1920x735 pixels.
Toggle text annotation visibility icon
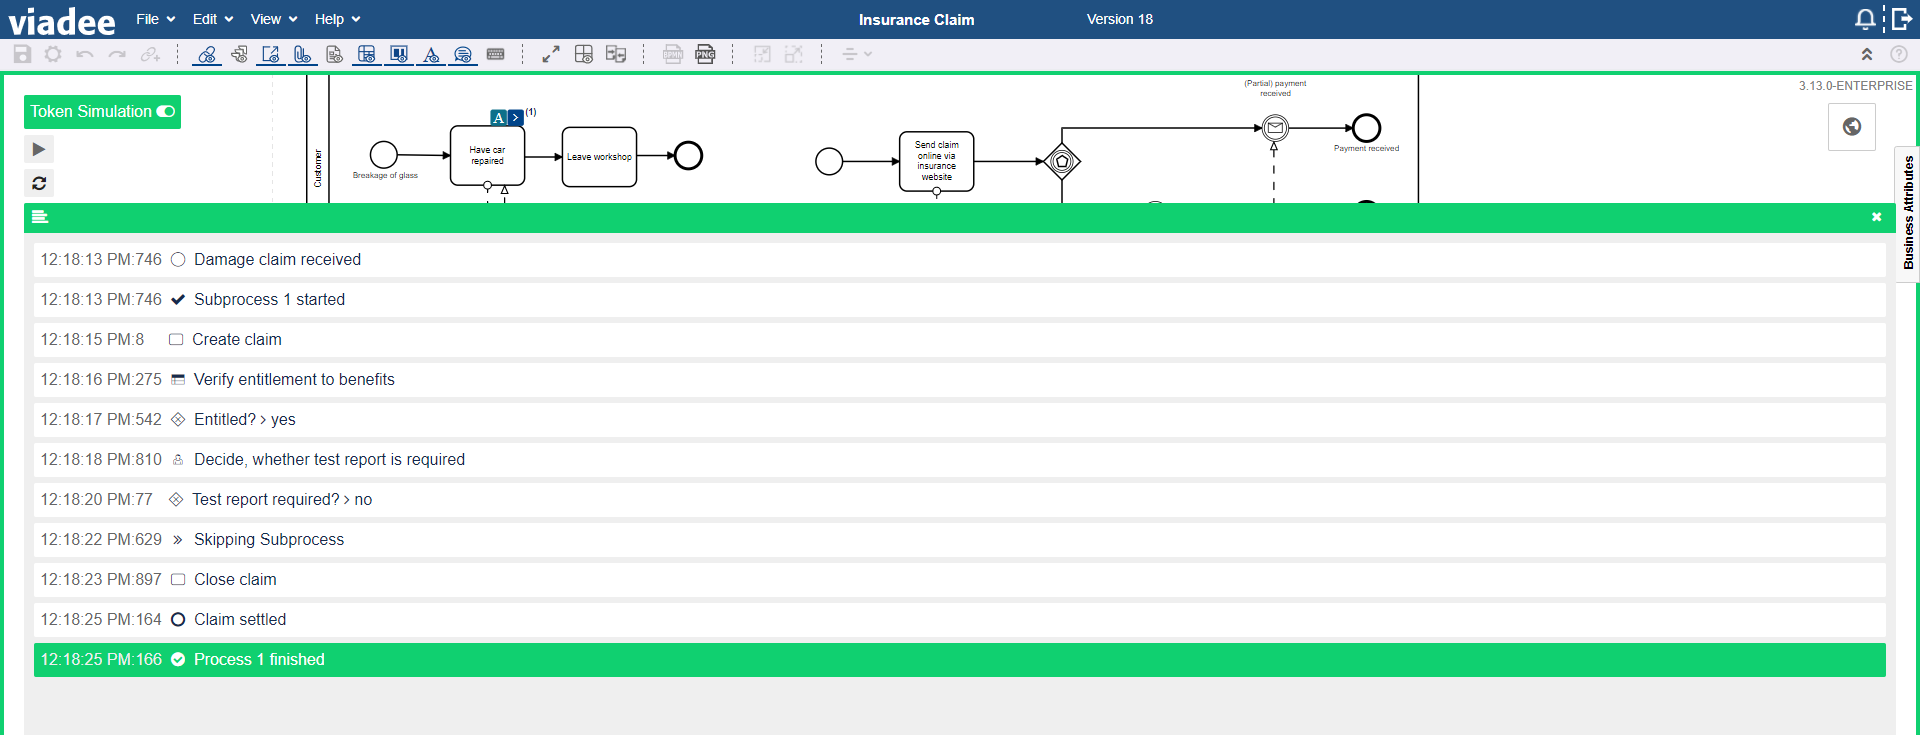pyautogui.click(x=431, y=54)
